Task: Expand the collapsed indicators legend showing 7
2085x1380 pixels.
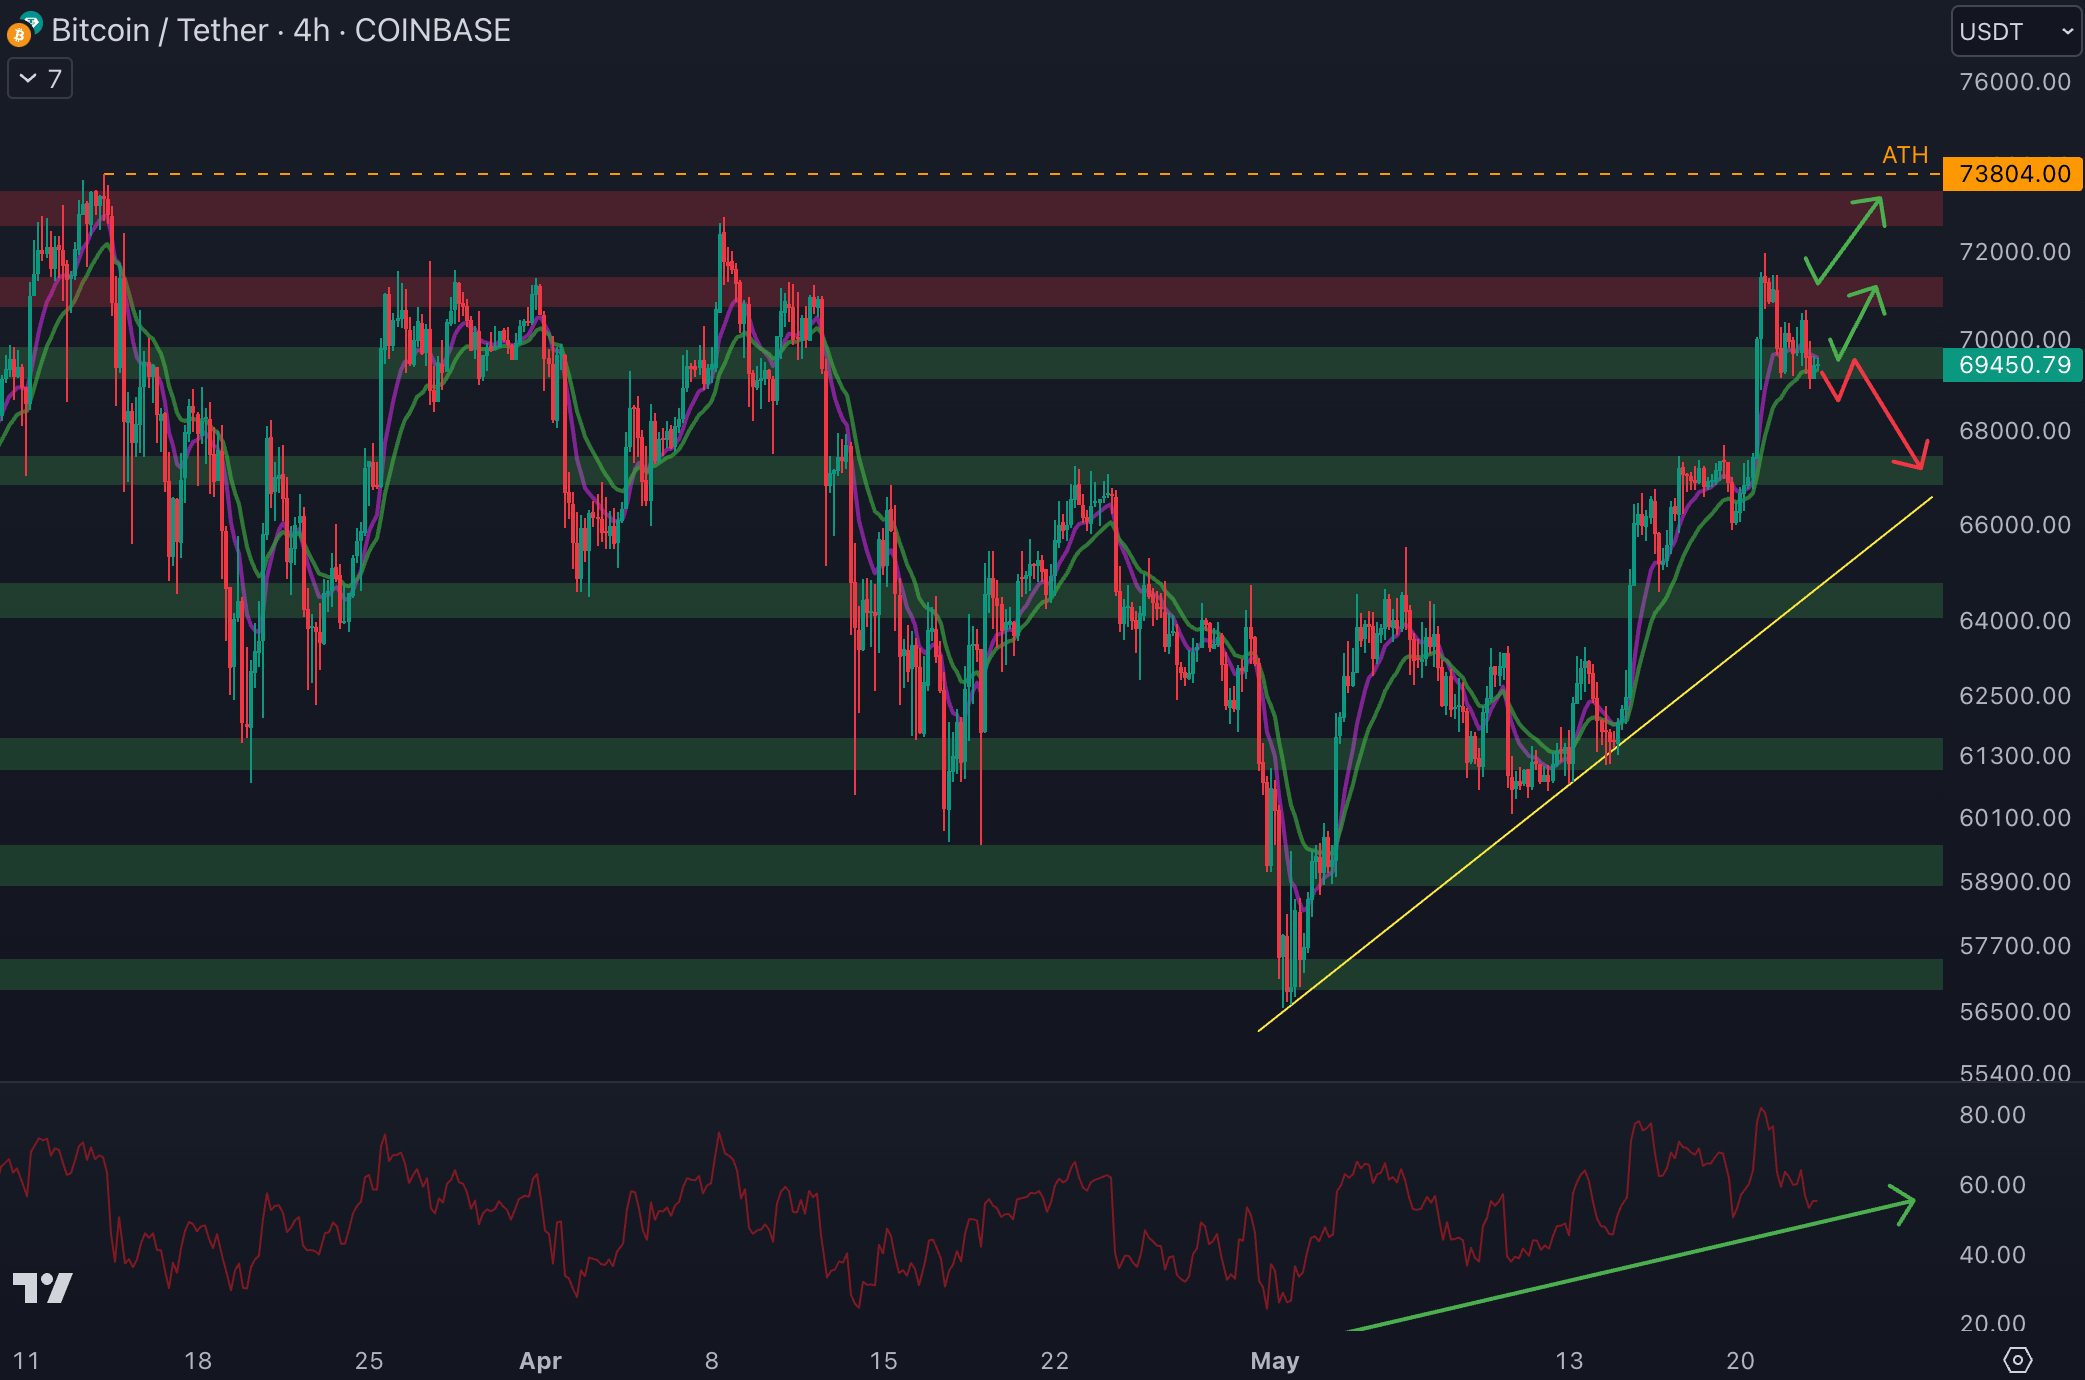Action: pyautogui.click(x=40, y=78)
